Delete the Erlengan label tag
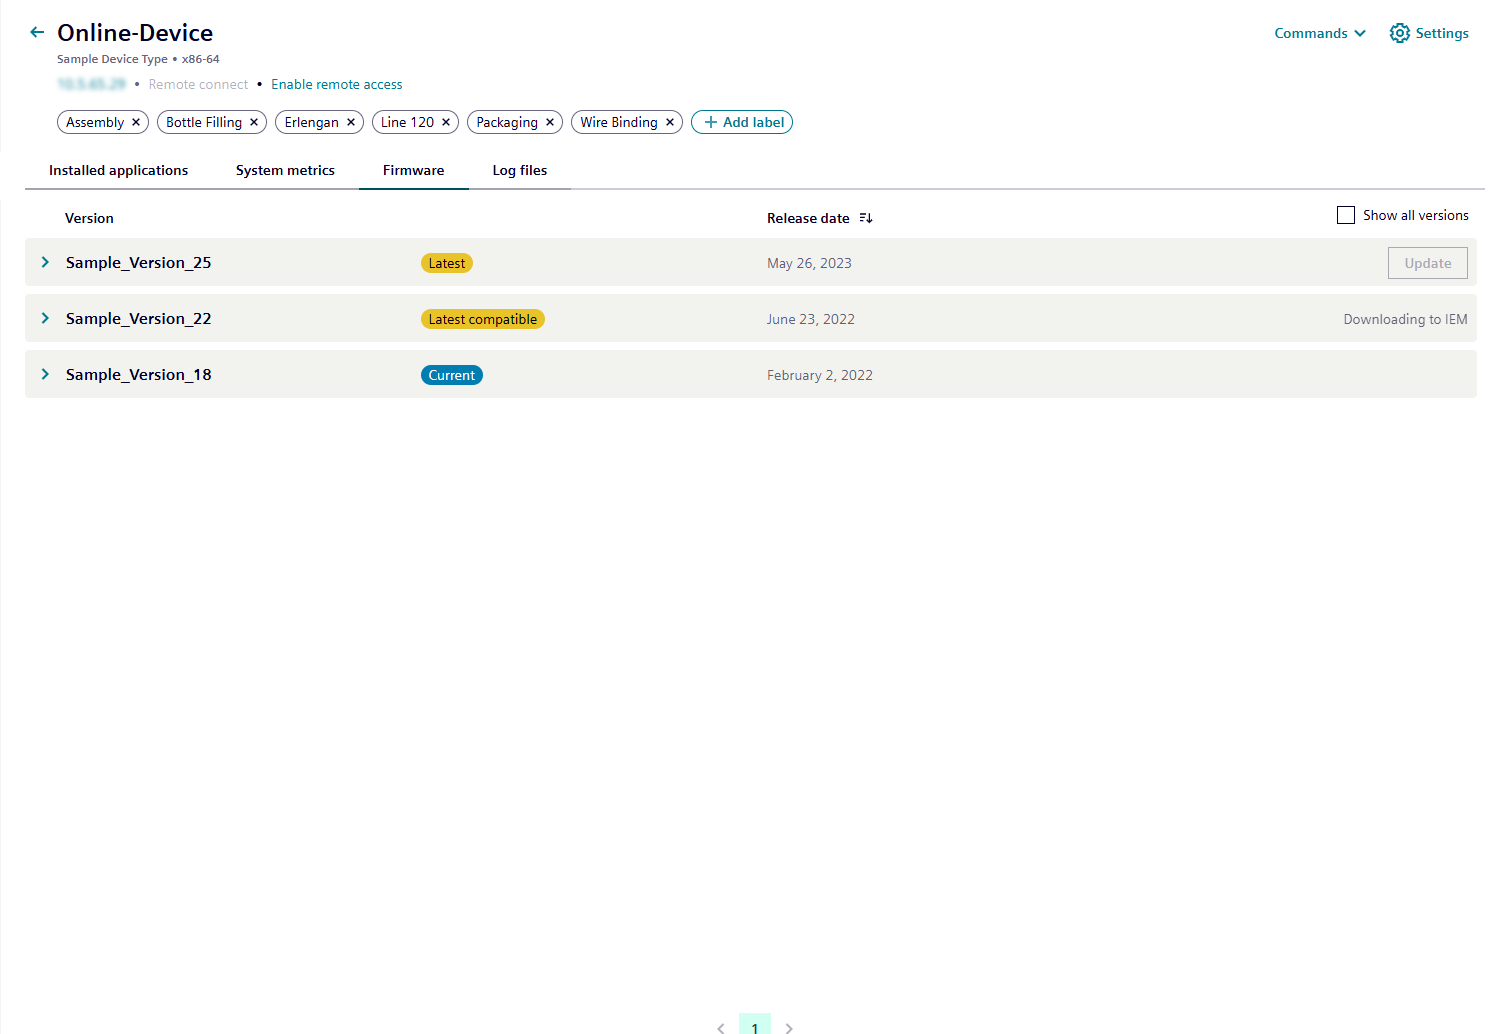 click(x=351, y=122)
